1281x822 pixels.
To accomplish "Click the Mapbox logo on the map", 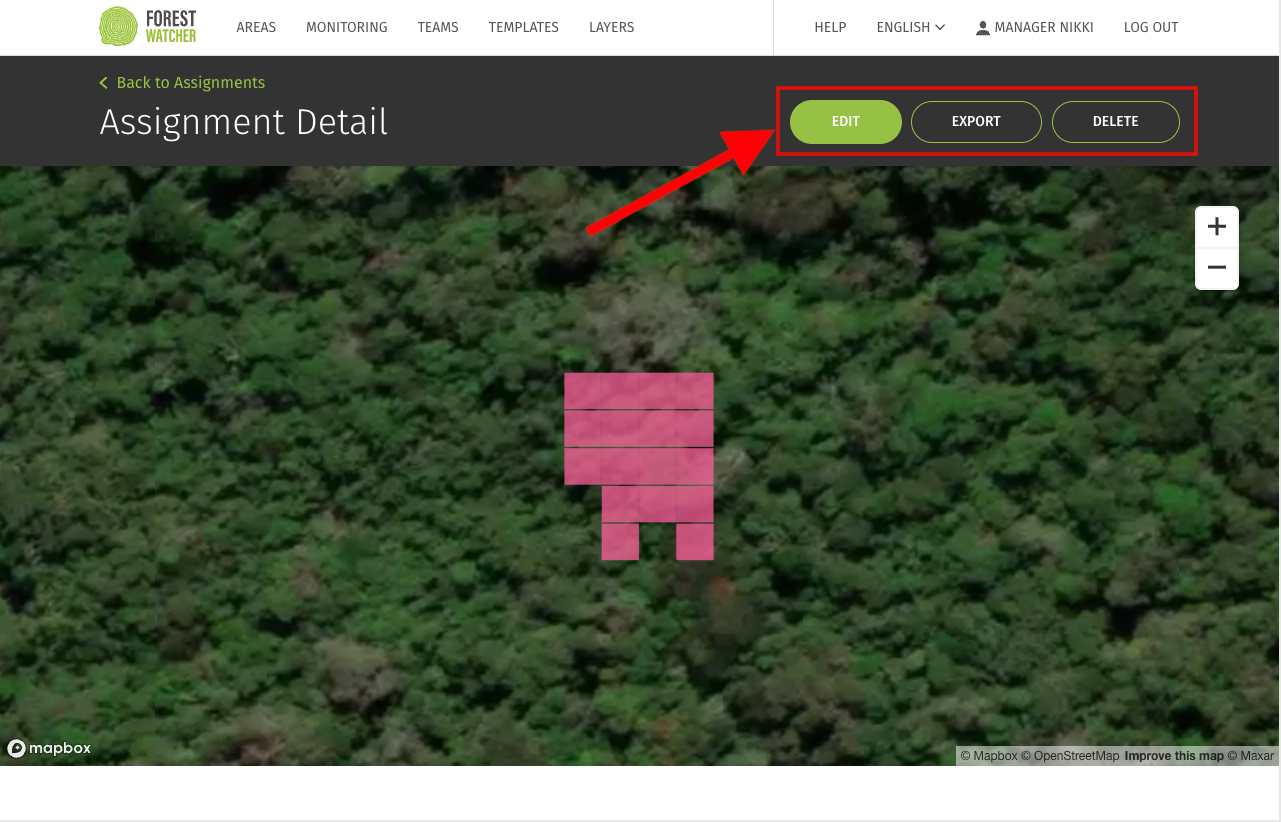I will point(48,748).
